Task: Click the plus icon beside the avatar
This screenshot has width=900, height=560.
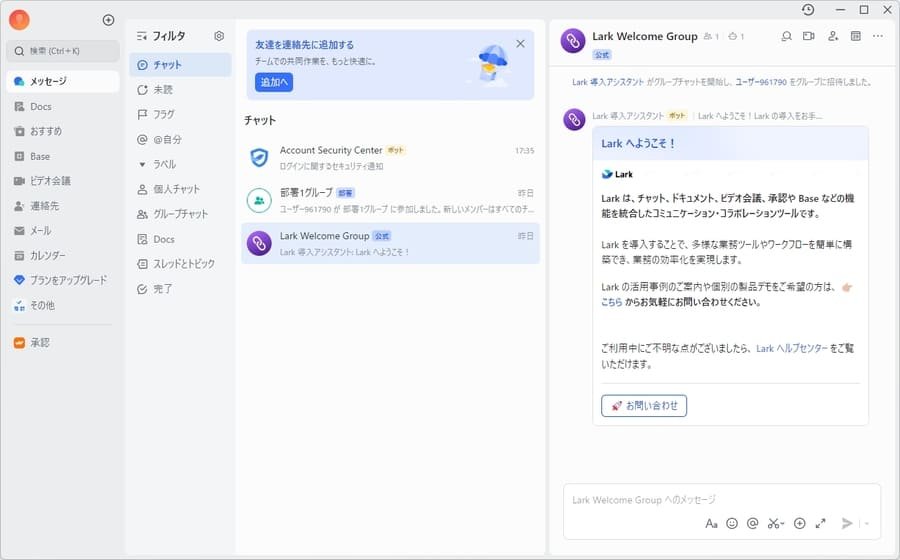Action: point(108,20)
